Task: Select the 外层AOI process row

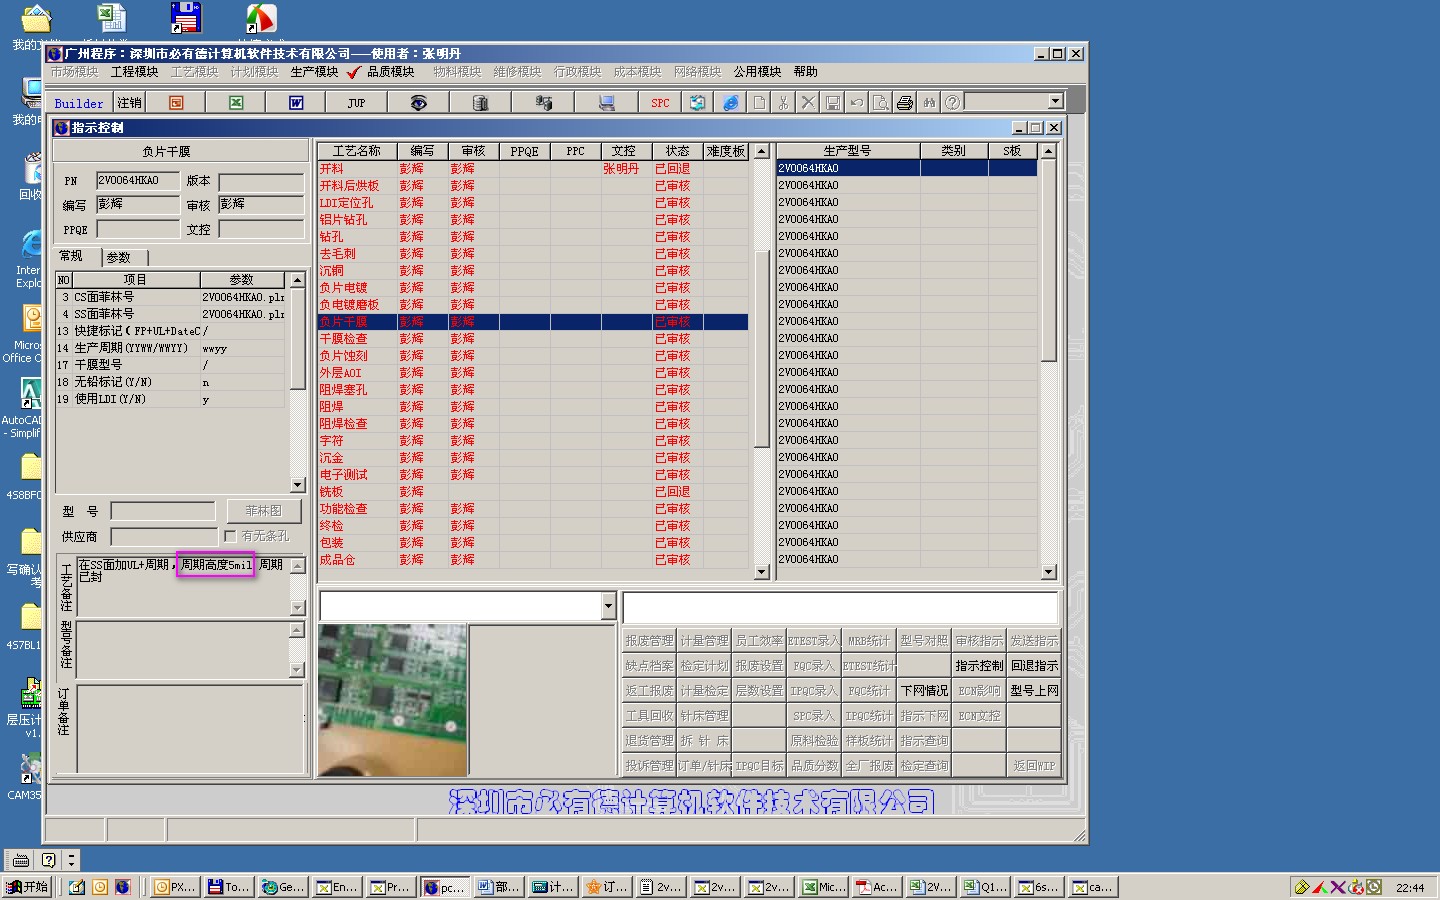Action: pos(533,373)
